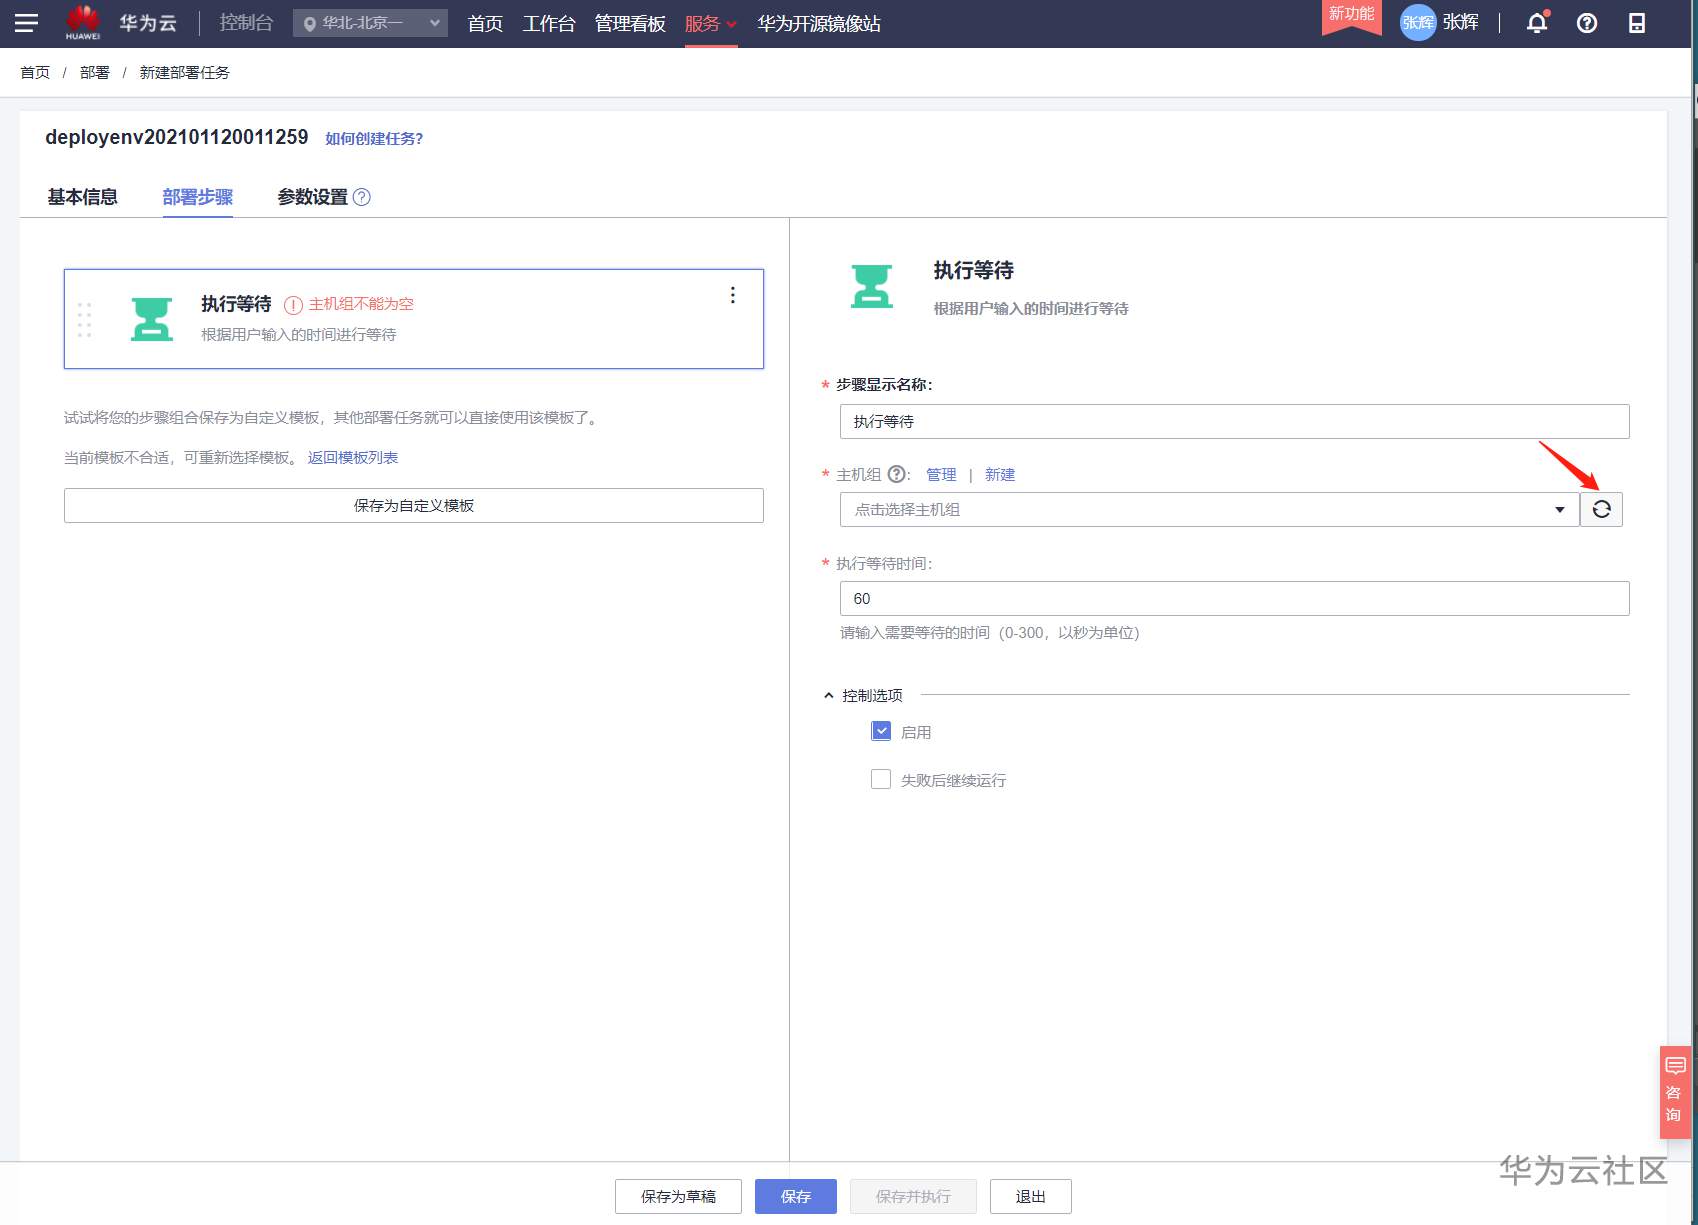Click the drag handle on 执行等待 step

84,320
